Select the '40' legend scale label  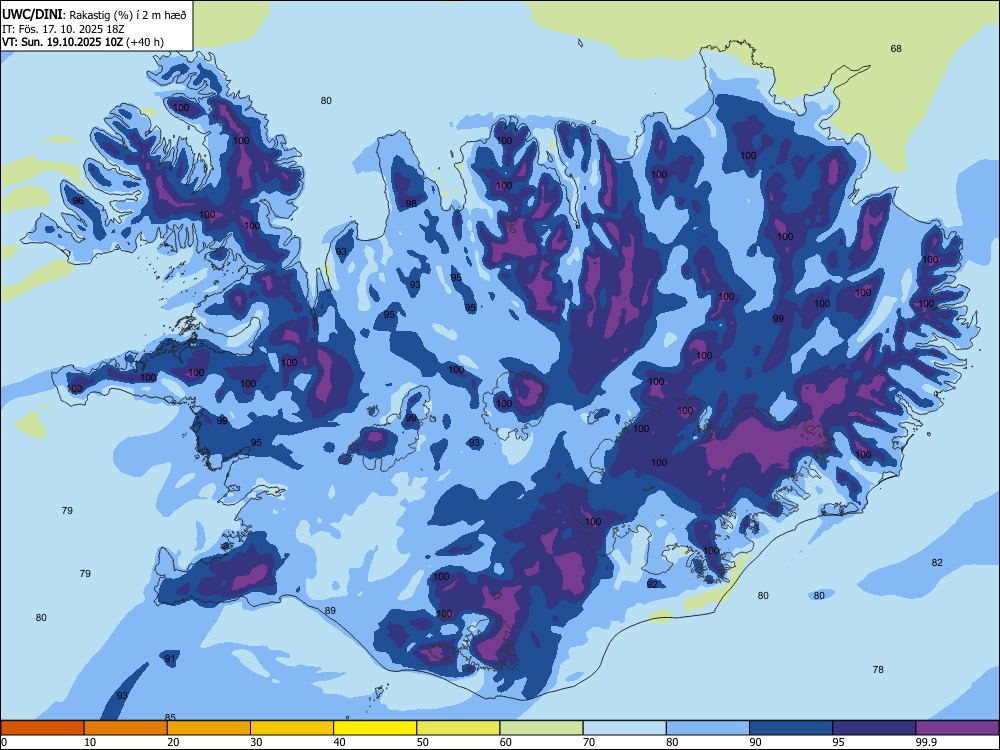tap(339, 742)
